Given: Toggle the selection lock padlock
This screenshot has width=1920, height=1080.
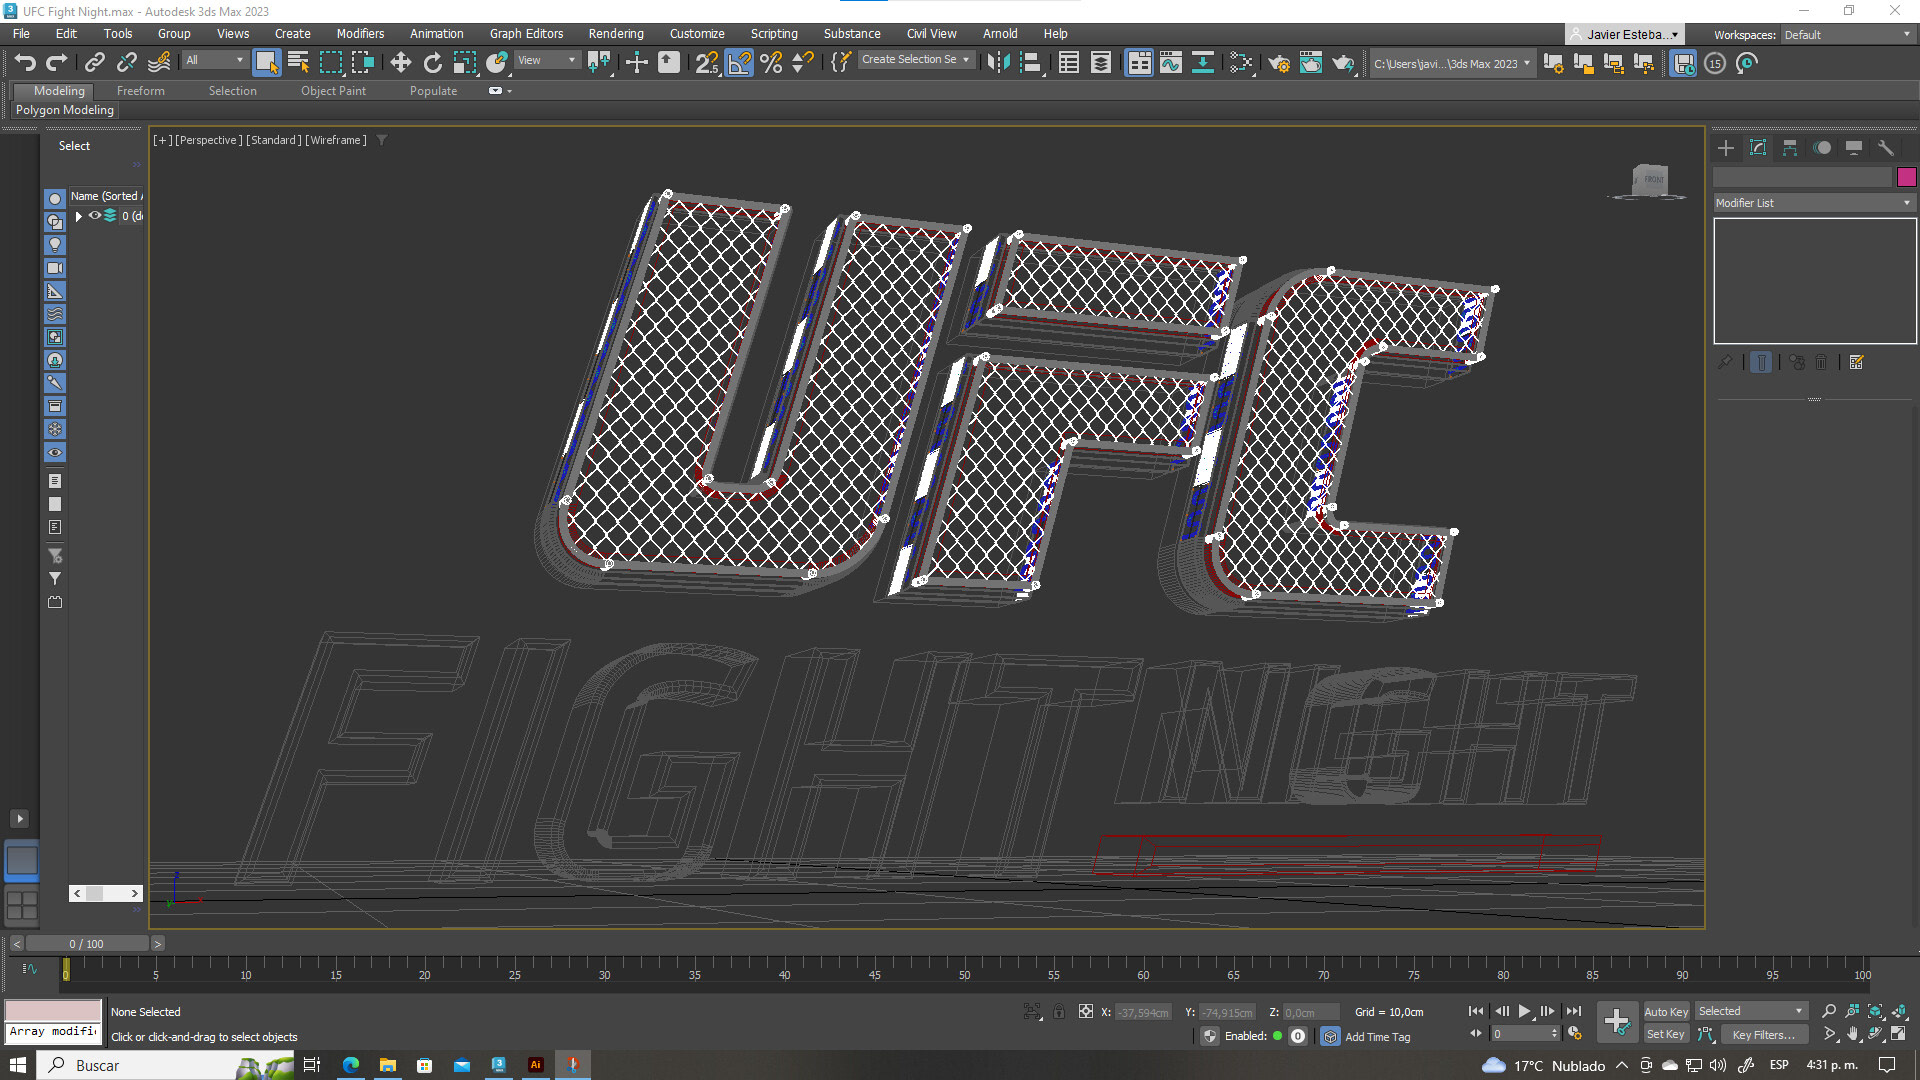Looking at the screenshot, I should coord(1059,1012).
